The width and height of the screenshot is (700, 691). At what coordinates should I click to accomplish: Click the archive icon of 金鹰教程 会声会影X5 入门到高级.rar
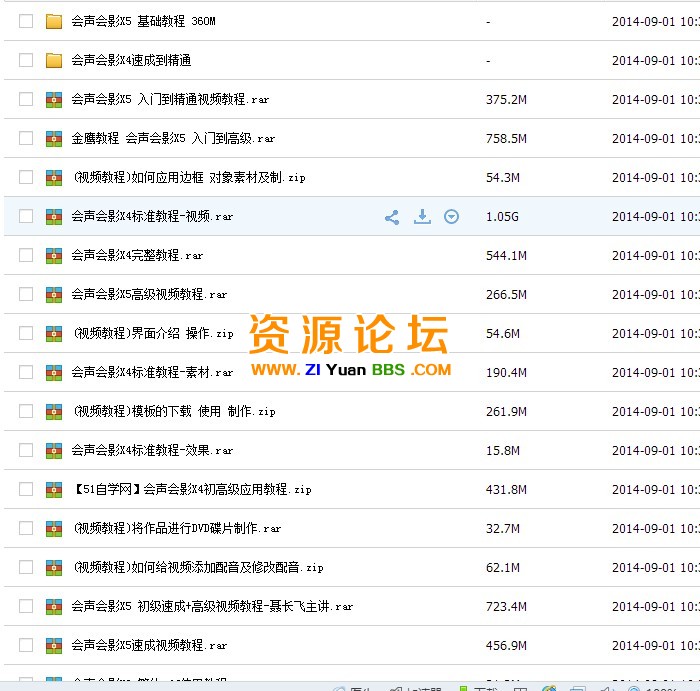(54, 138)
